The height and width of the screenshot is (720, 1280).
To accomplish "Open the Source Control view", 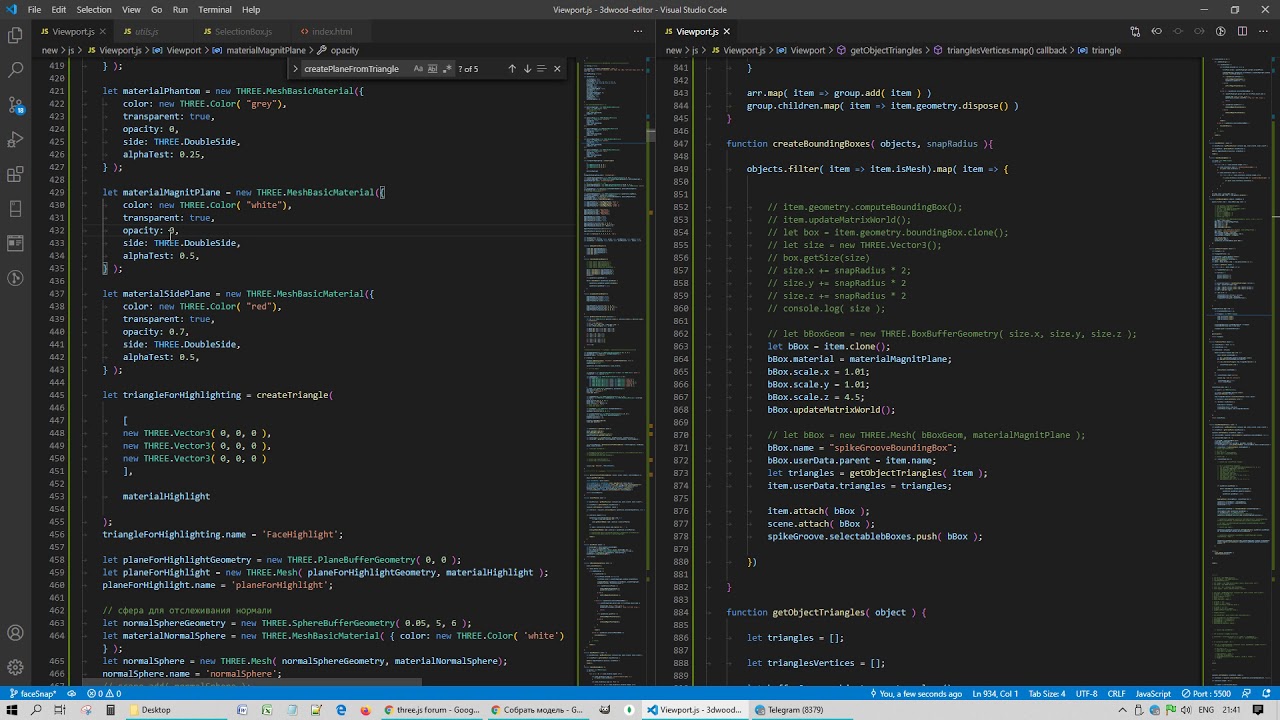I will tap(15, 105).
